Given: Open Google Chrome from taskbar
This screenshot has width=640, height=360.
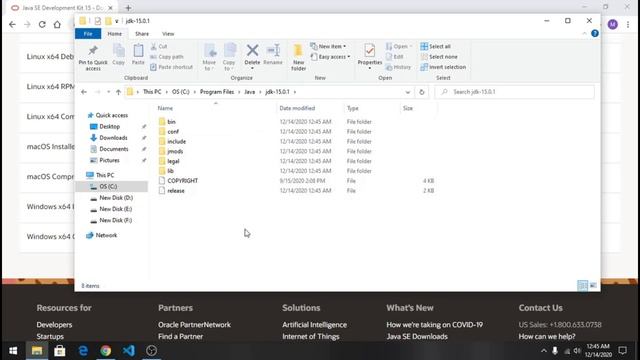Looking at the screenshot, I should pos(106,351).
